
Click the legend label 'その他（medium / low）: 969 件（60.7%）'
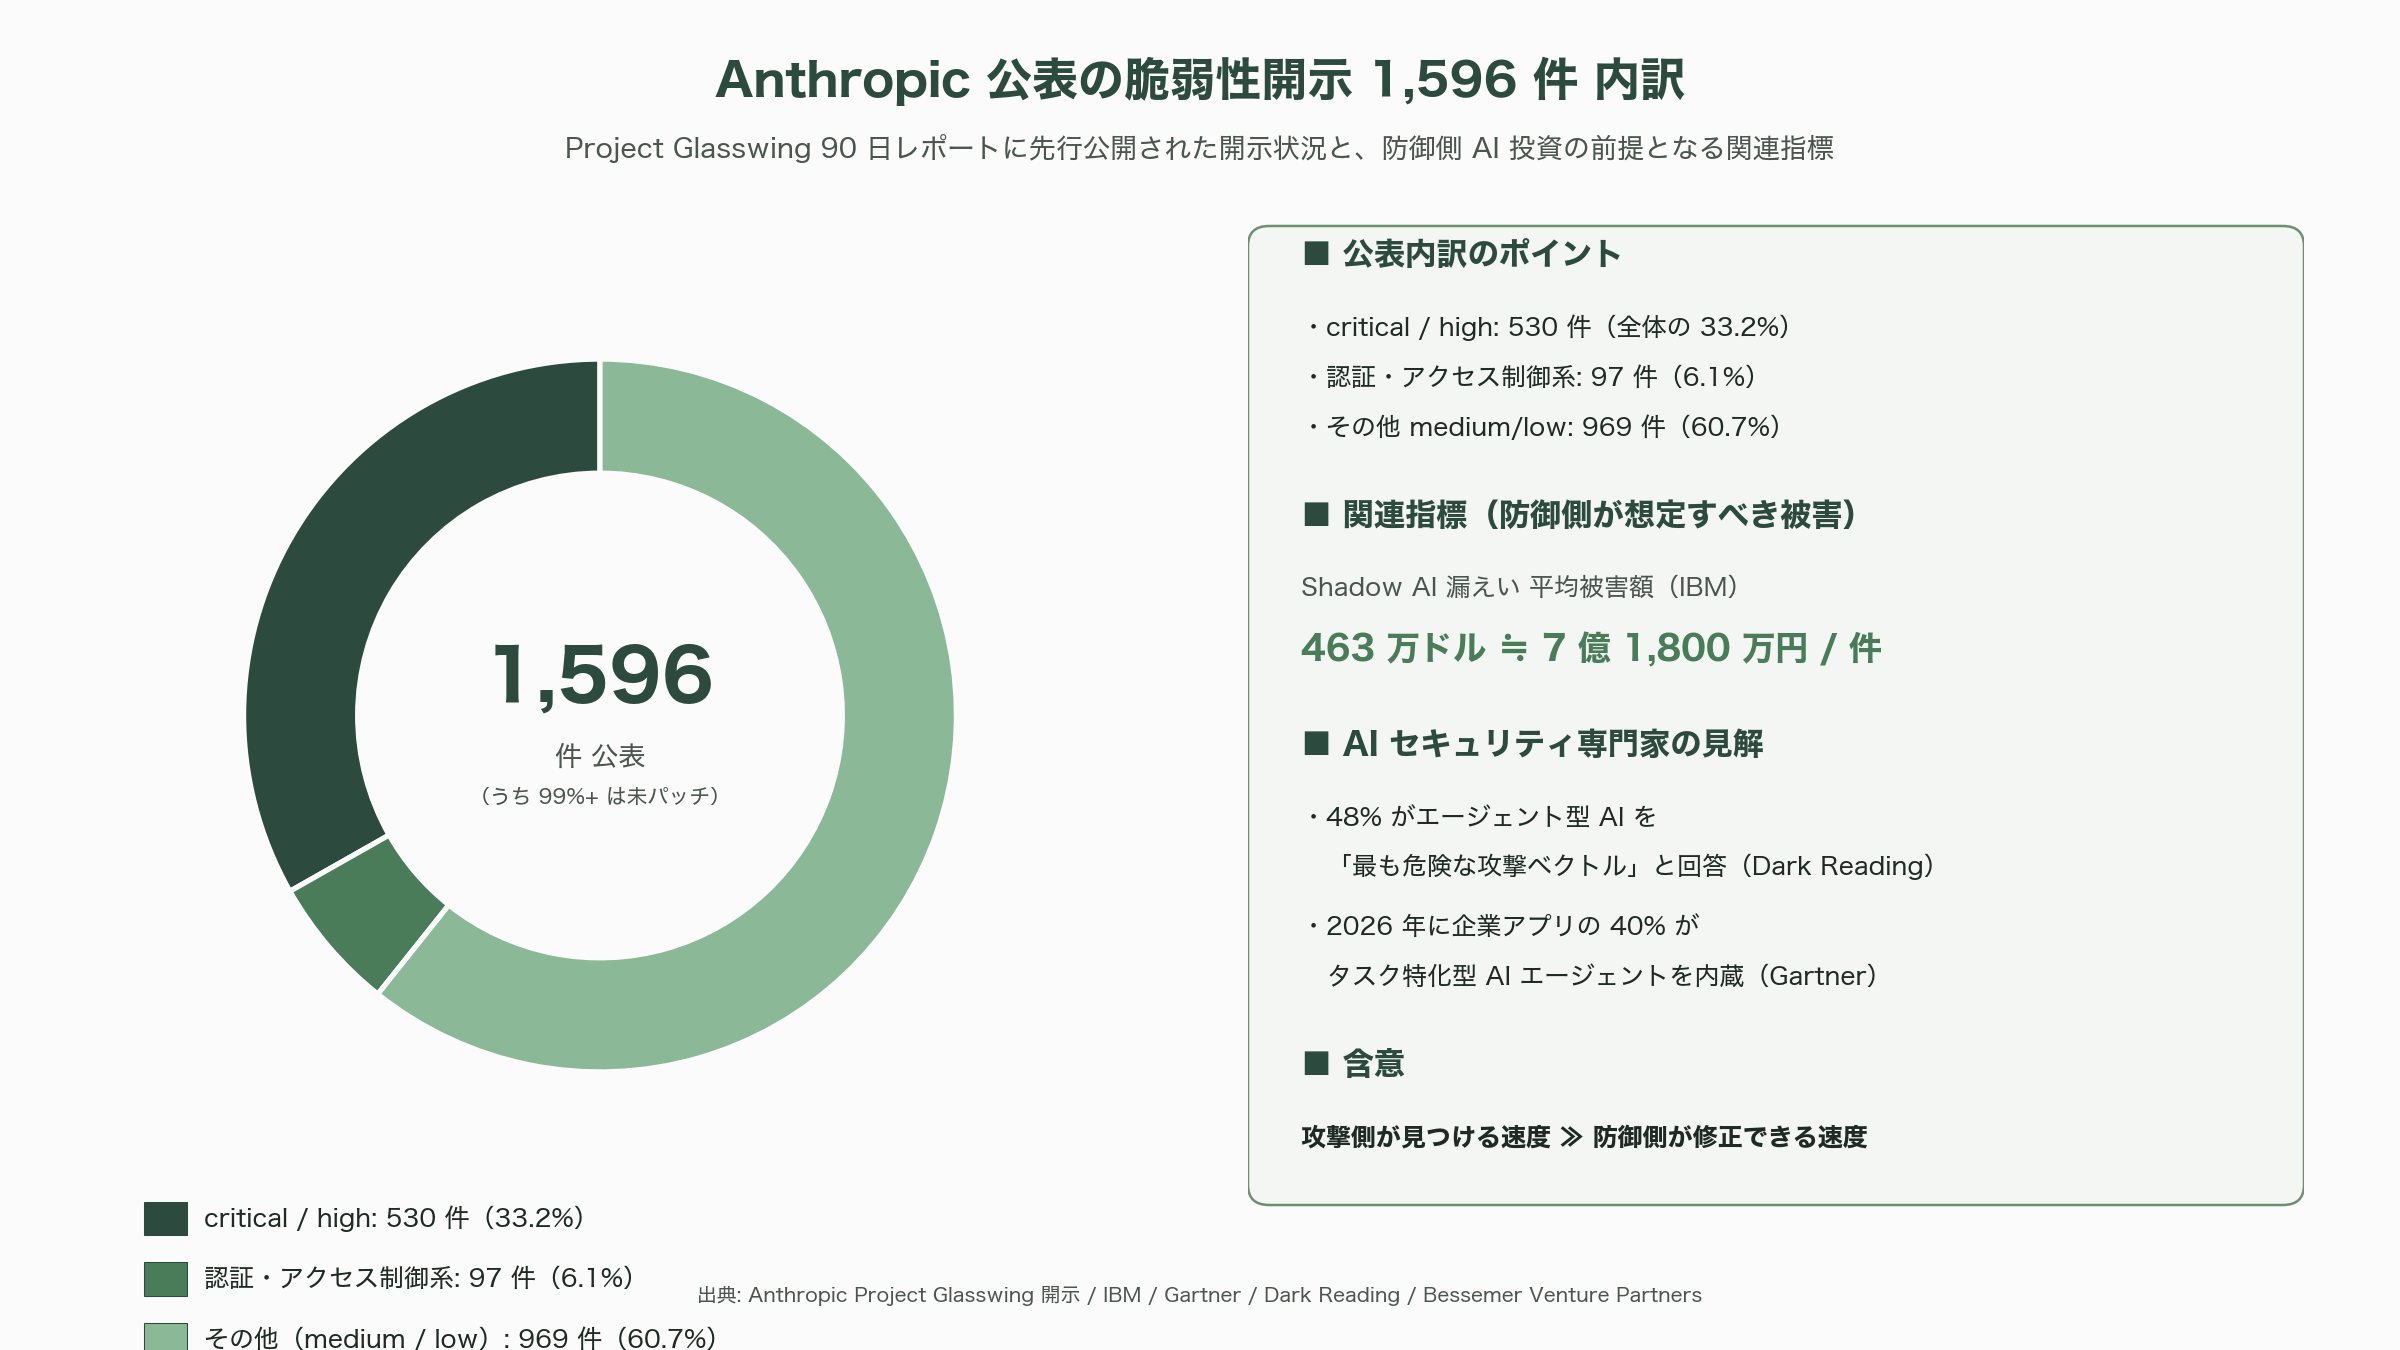tap(462, 1337)
